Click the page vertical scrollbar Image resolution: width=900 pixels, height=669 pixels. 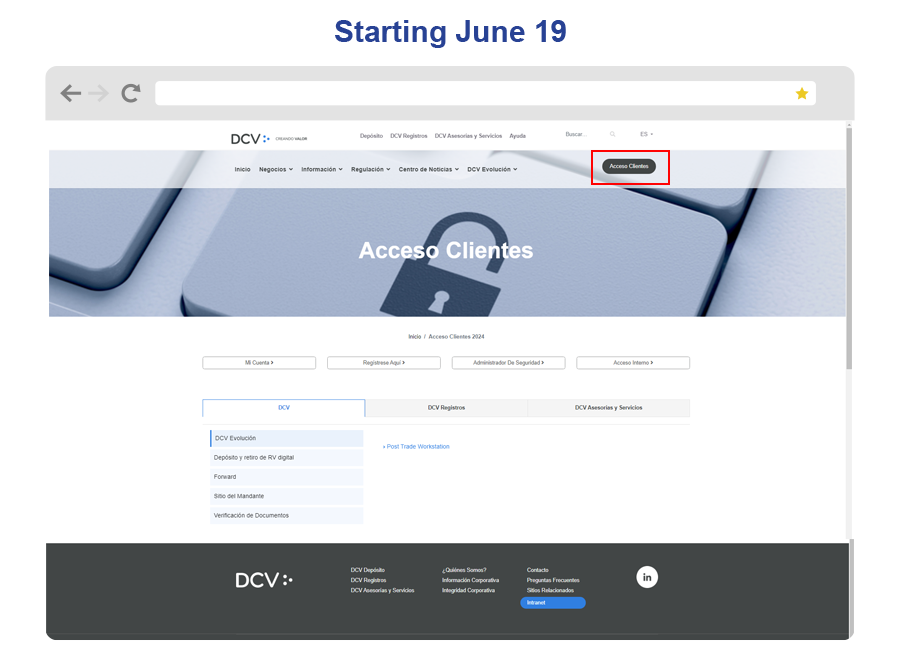[x=849, y=248]
